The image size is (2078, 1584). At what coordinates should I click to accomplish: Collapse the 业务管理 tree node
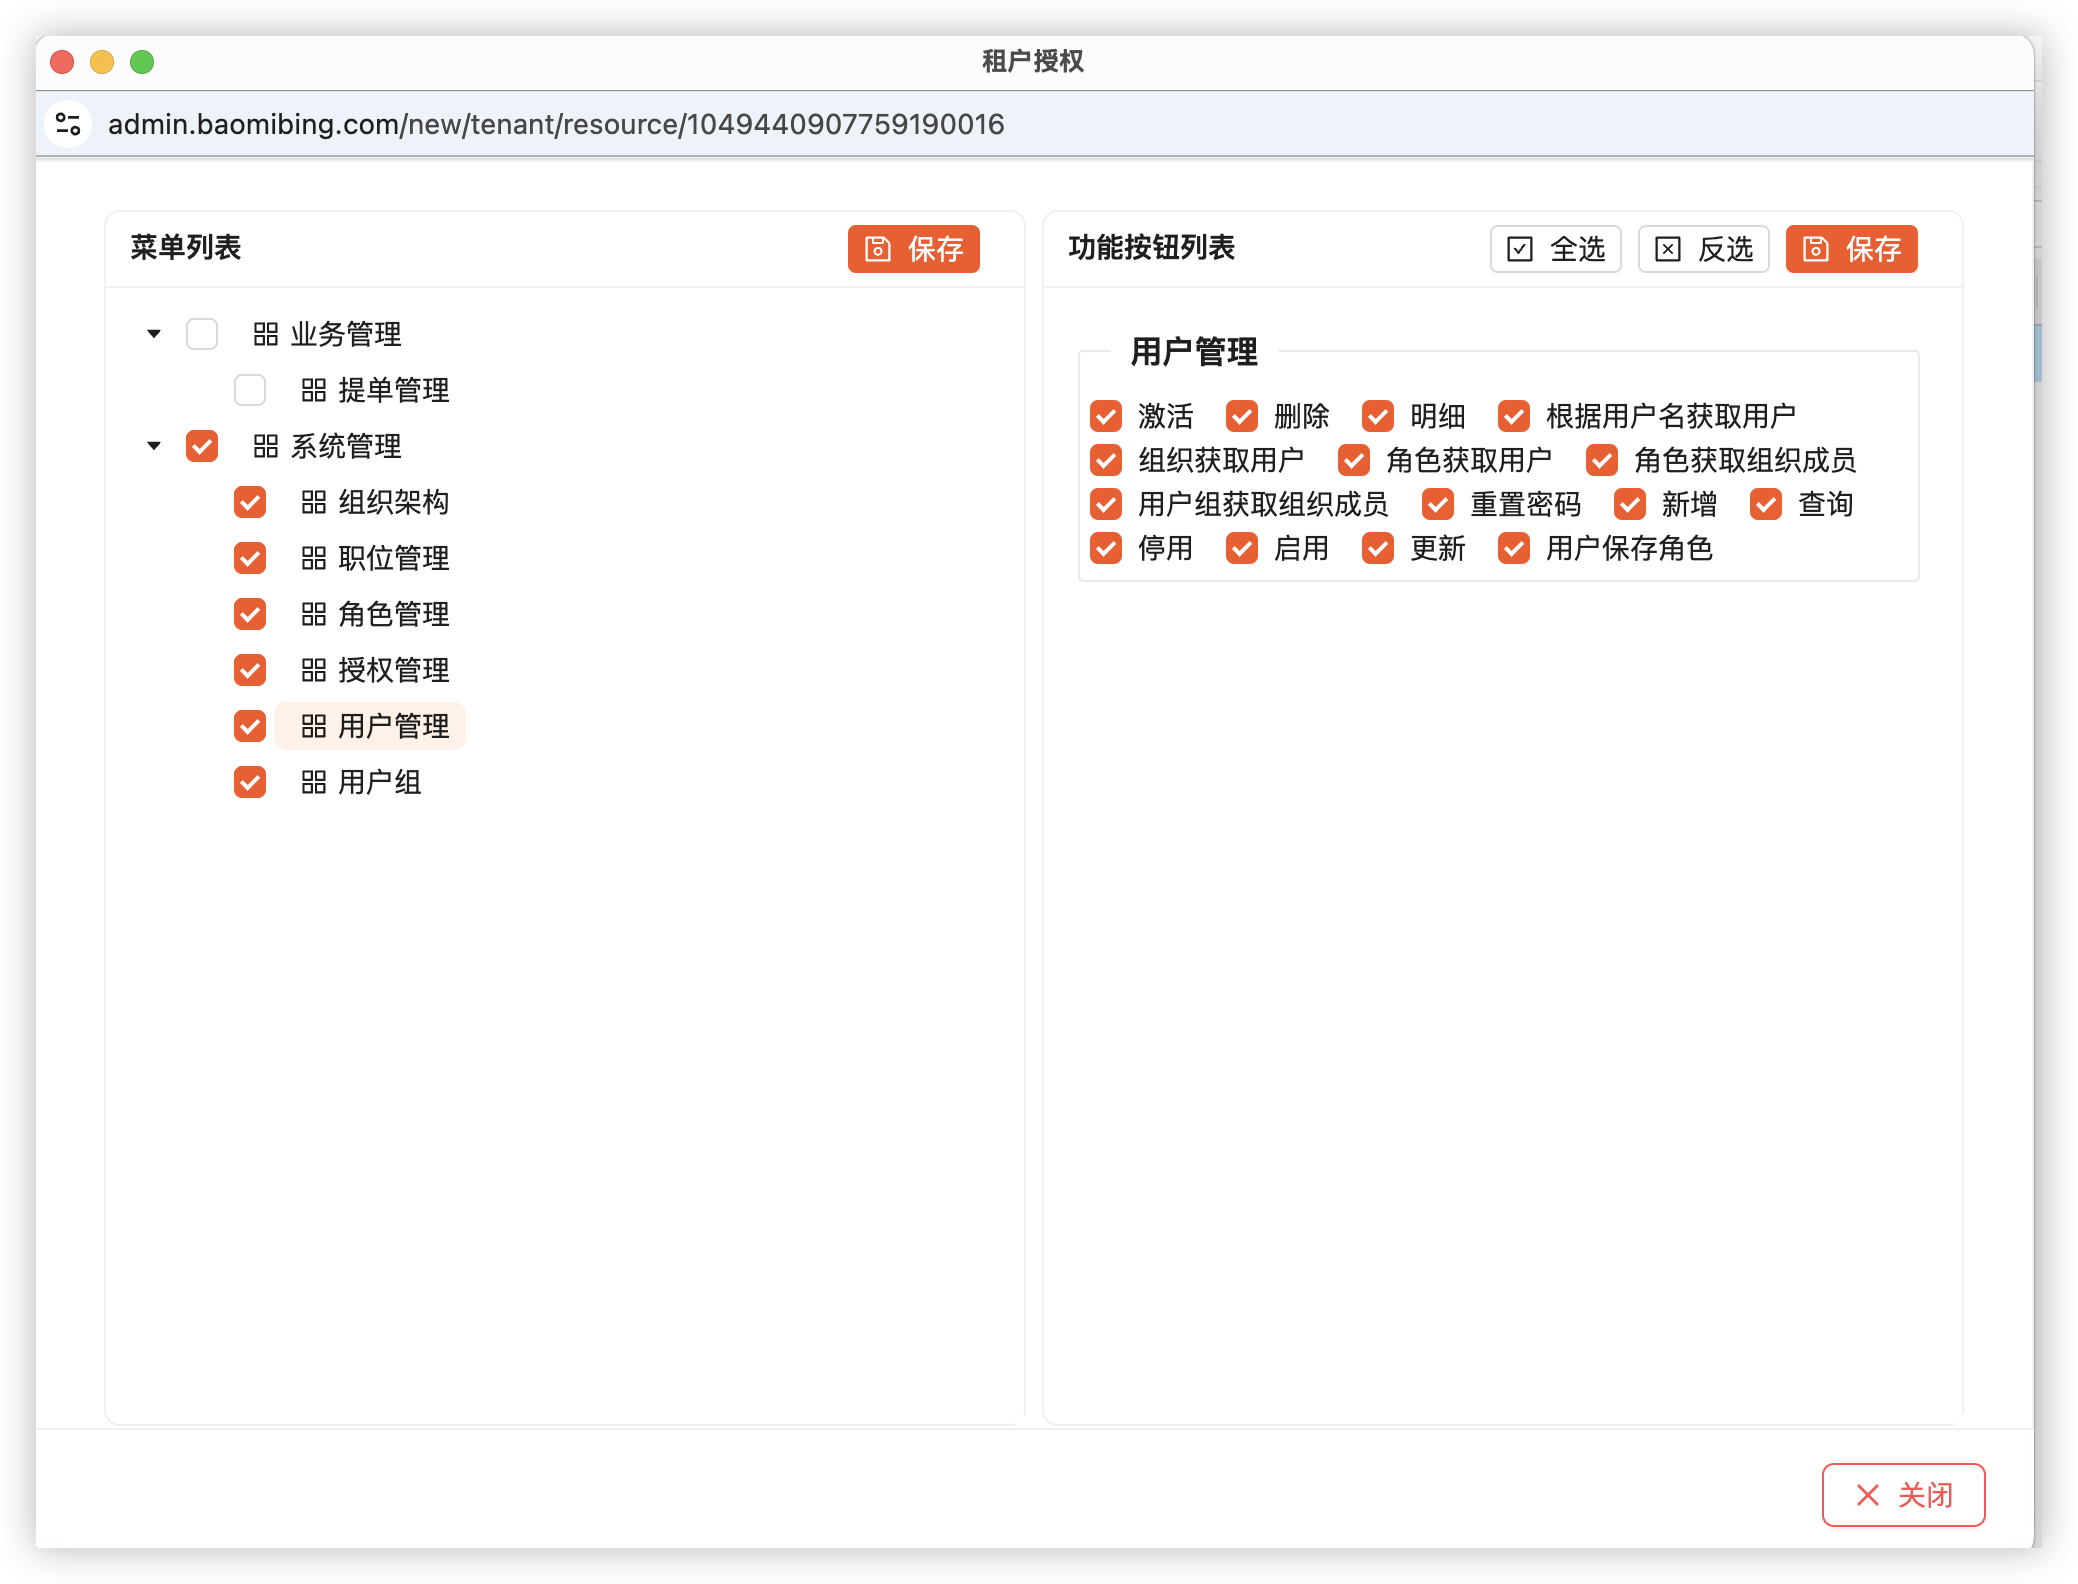click(154, 334)
